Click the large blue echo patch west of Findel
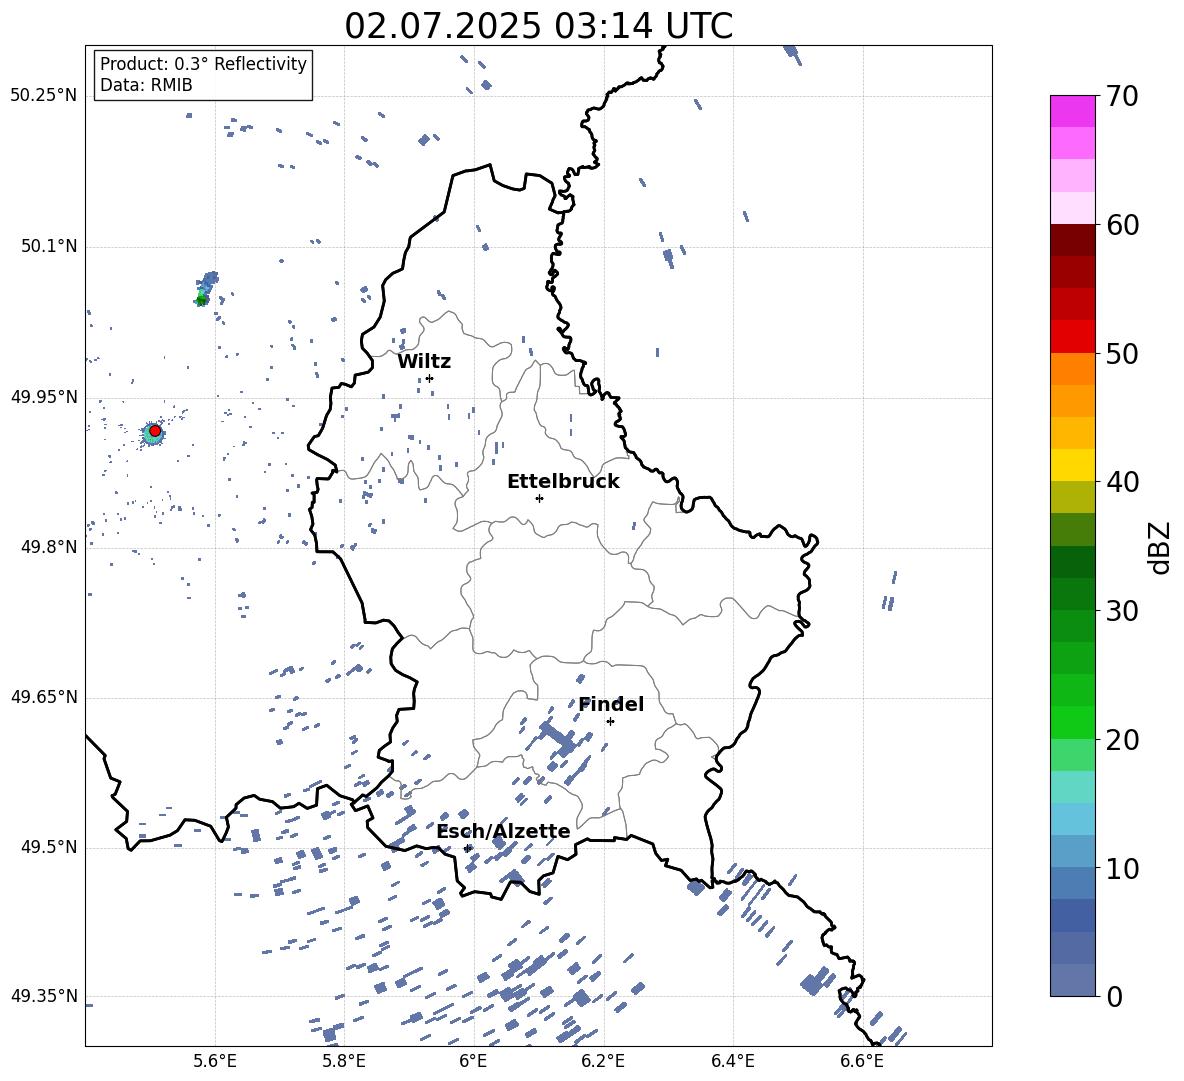1184x1081 pixels. click(x=557, y=738)
